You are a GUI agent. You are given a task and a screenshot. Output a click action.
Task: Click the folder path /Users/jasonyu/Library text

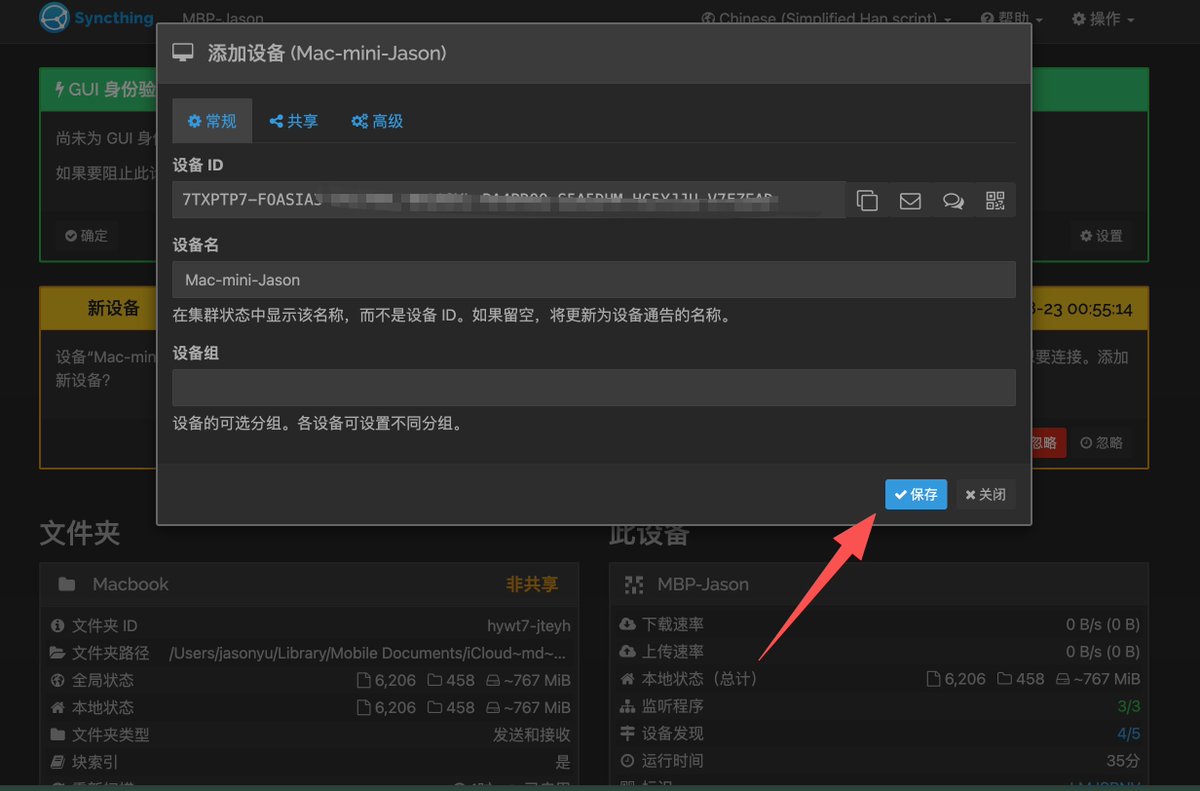369,653
